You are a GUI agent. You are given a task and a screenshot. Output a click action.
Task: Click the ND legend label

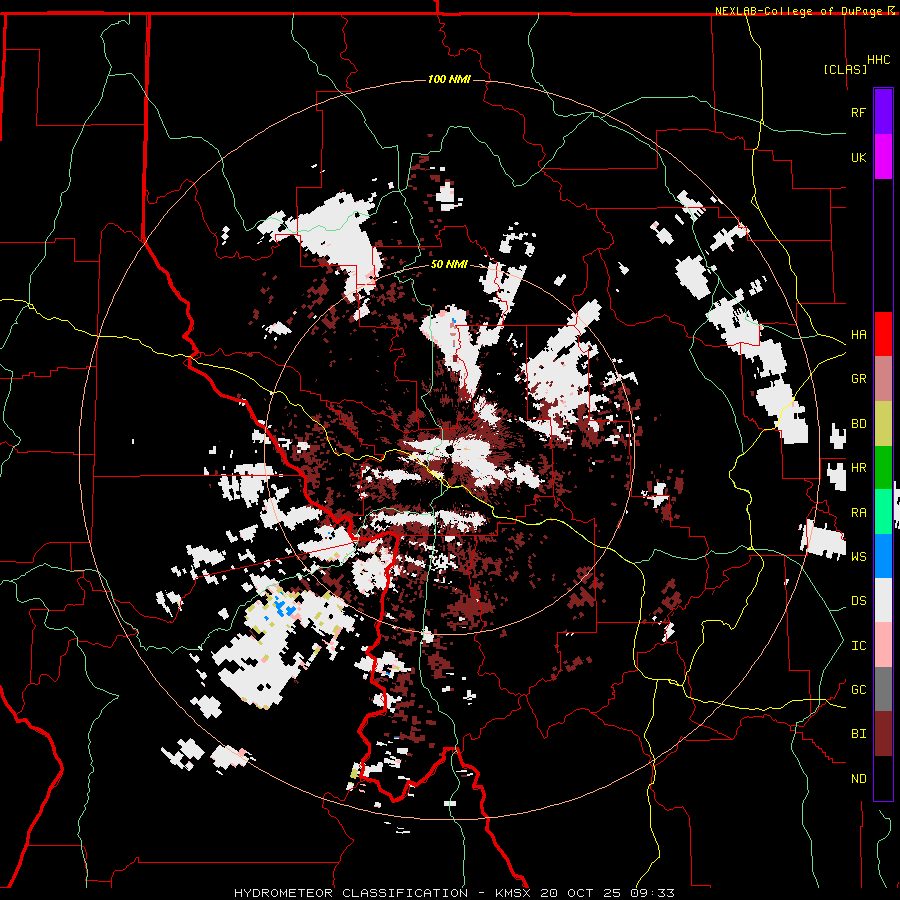pyautogui.click(x=858, y=779)
